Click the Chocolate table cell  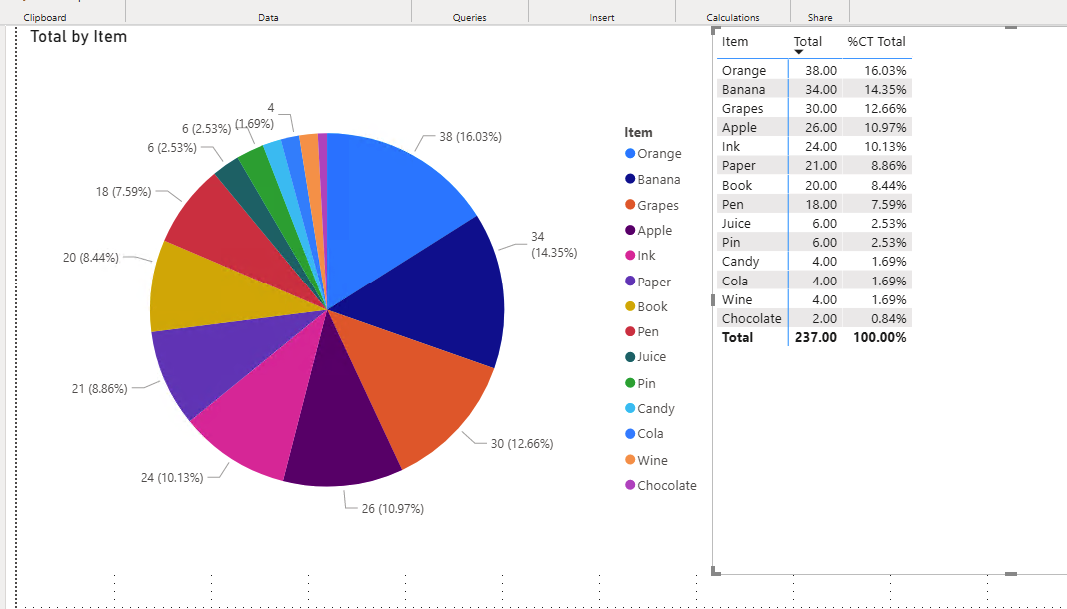[751, 318]
